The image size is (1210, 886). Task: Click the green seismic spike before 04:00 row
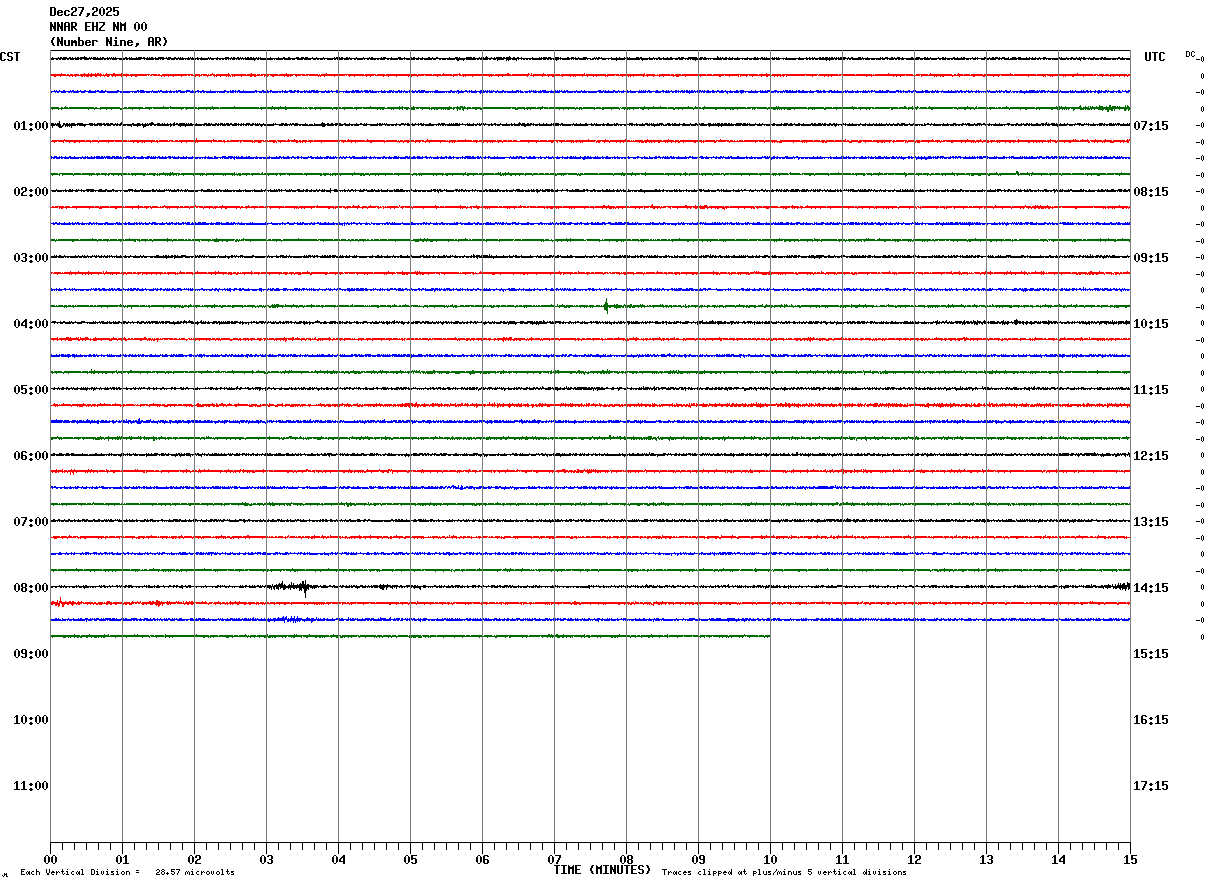[606, 306]
